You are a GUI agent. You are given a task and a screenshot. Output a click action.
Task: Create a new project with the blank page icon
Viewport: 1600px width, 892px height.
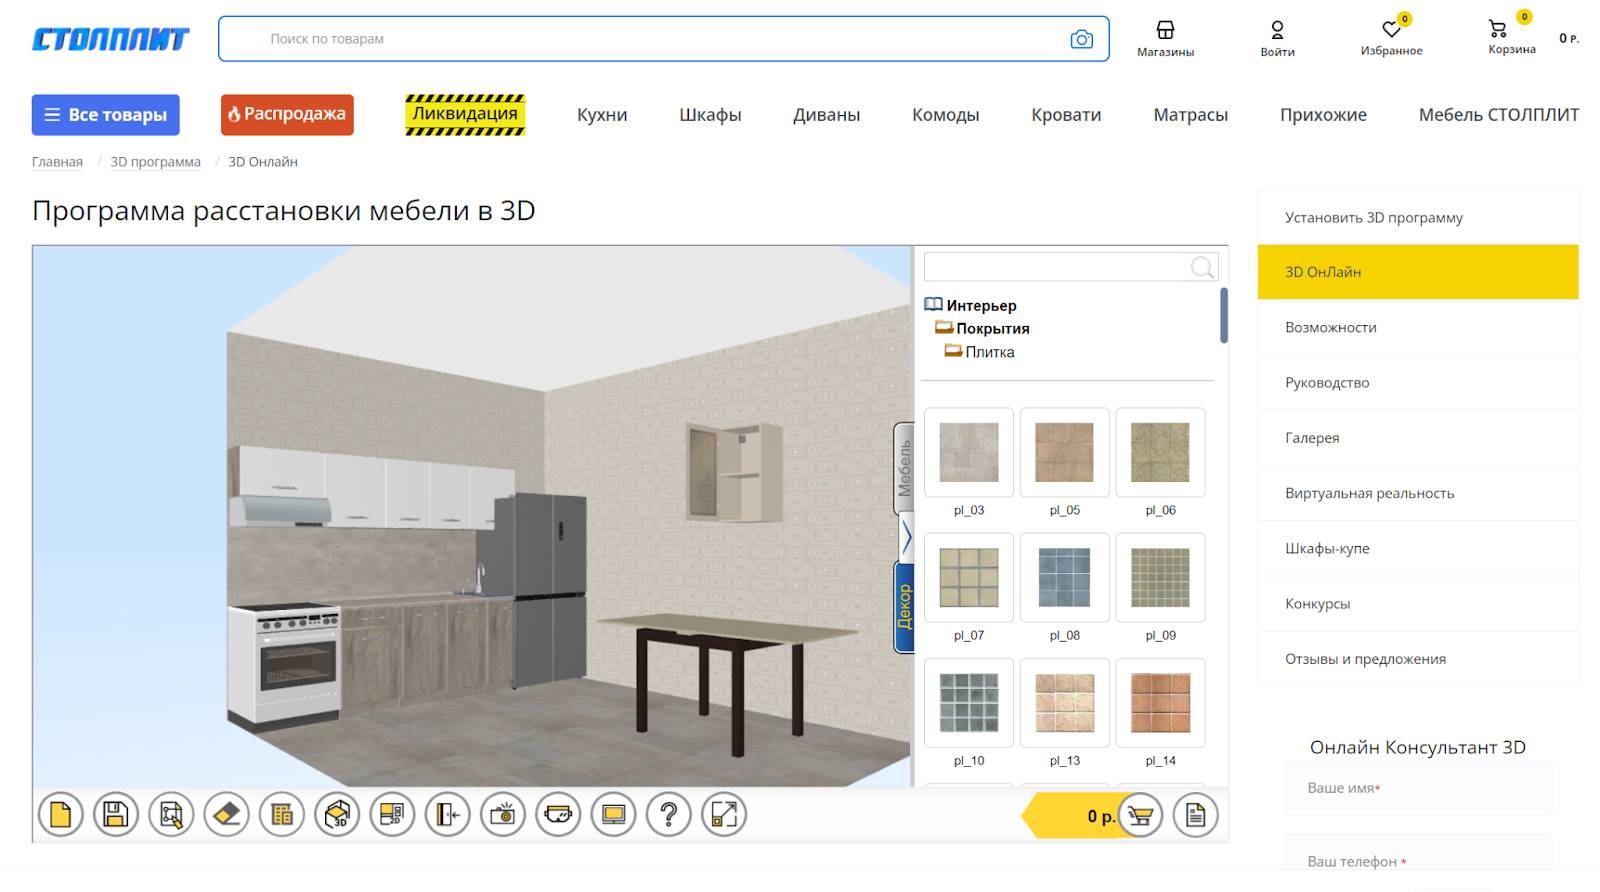tap(60, 815)
